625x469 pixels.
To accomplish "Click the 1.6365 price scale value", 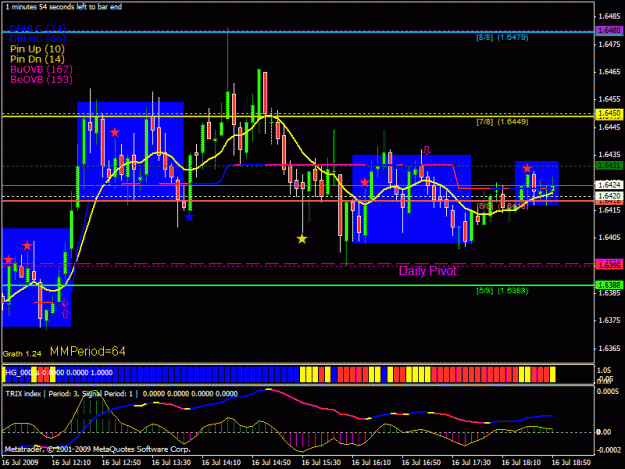I will click(x=609, y=348).
